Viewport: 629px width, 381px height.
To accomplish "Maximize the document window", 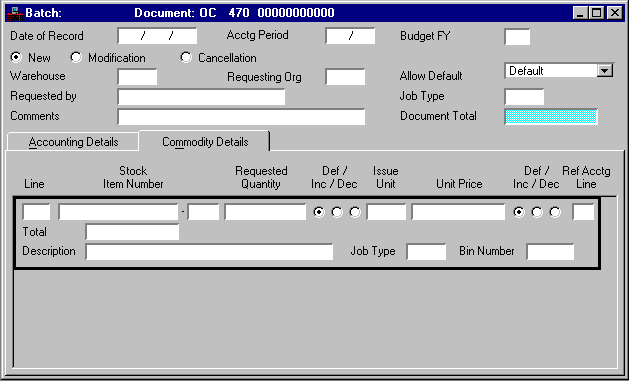I will tap(597, 13).
